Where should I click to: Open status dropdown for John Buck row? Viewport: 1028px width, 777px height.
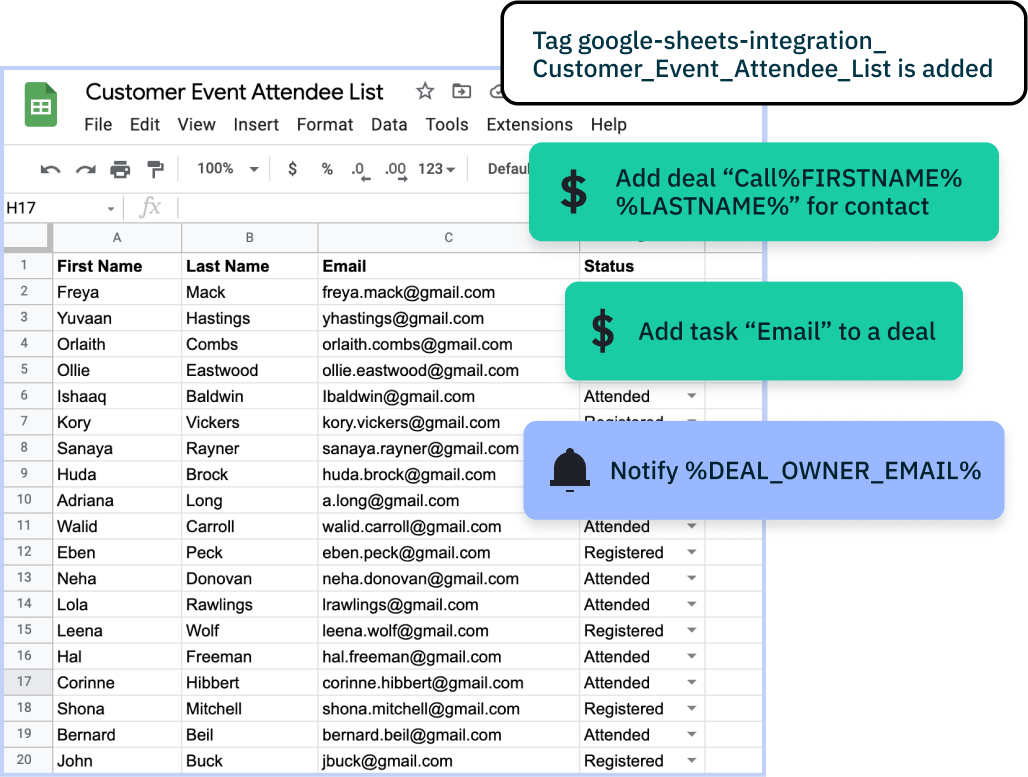691,761
